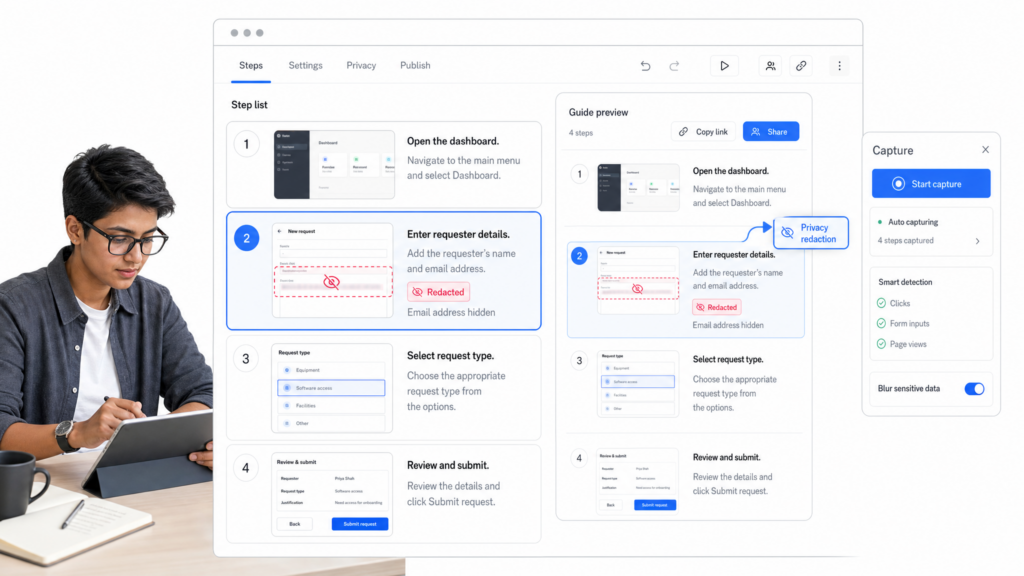Screen dimensions: 1024x576
Task: Open Review & submit thumbnail in Guide preview
Action: tap(638, 481)
